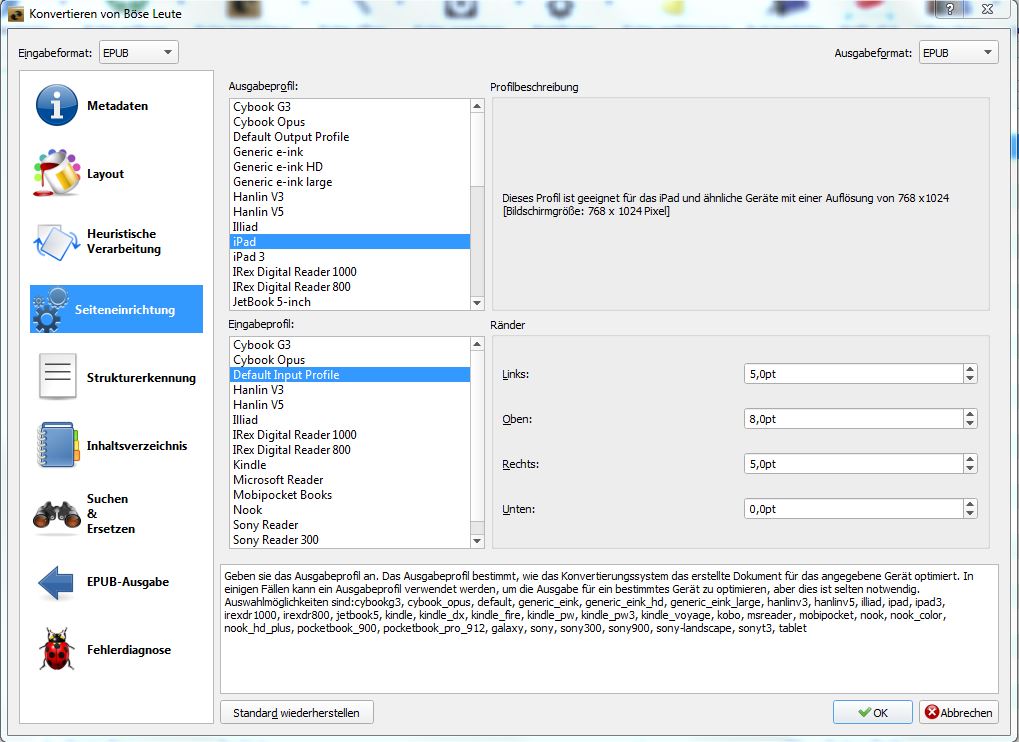Select Inhaltsverzeichnis label in sidebar

pyautogui.click(x=137, y=445)
